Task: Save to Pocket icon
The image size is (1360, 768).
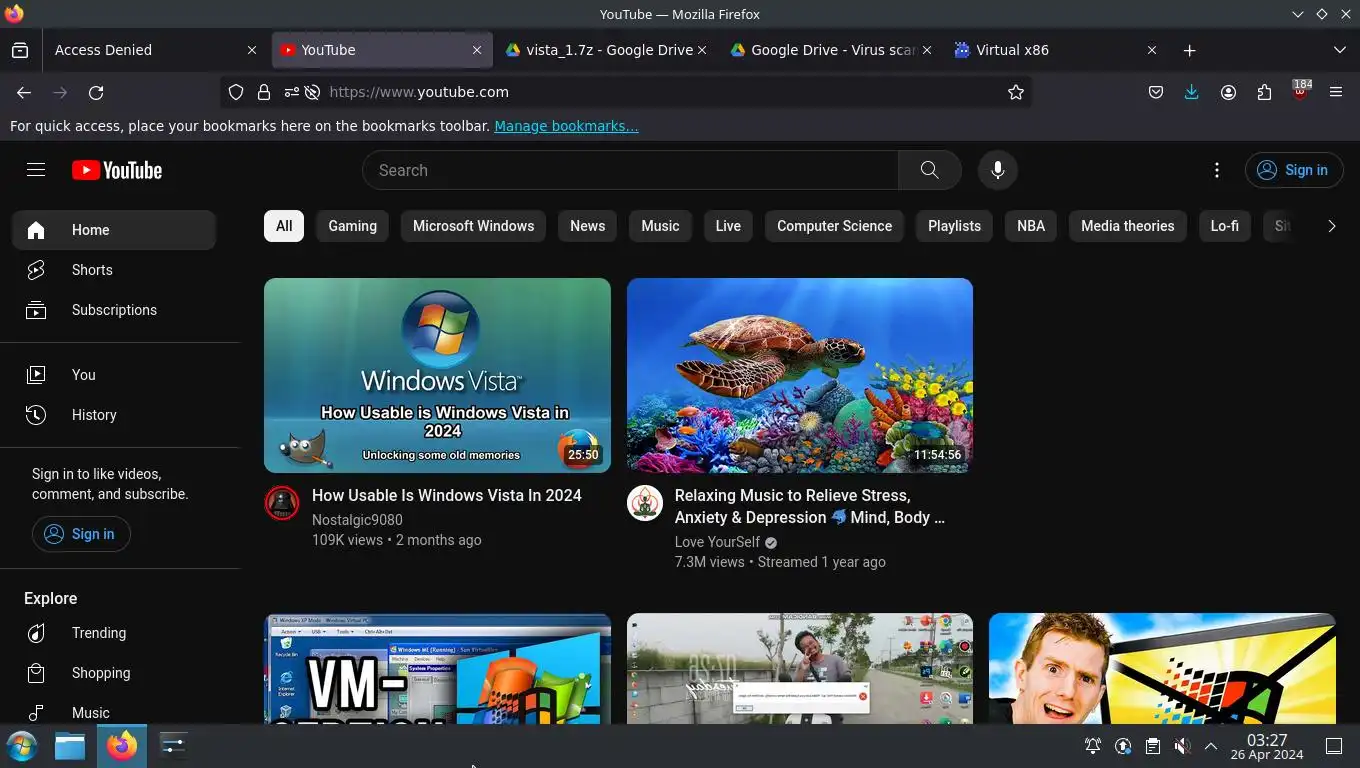Action: click(x=1156, y=92)
